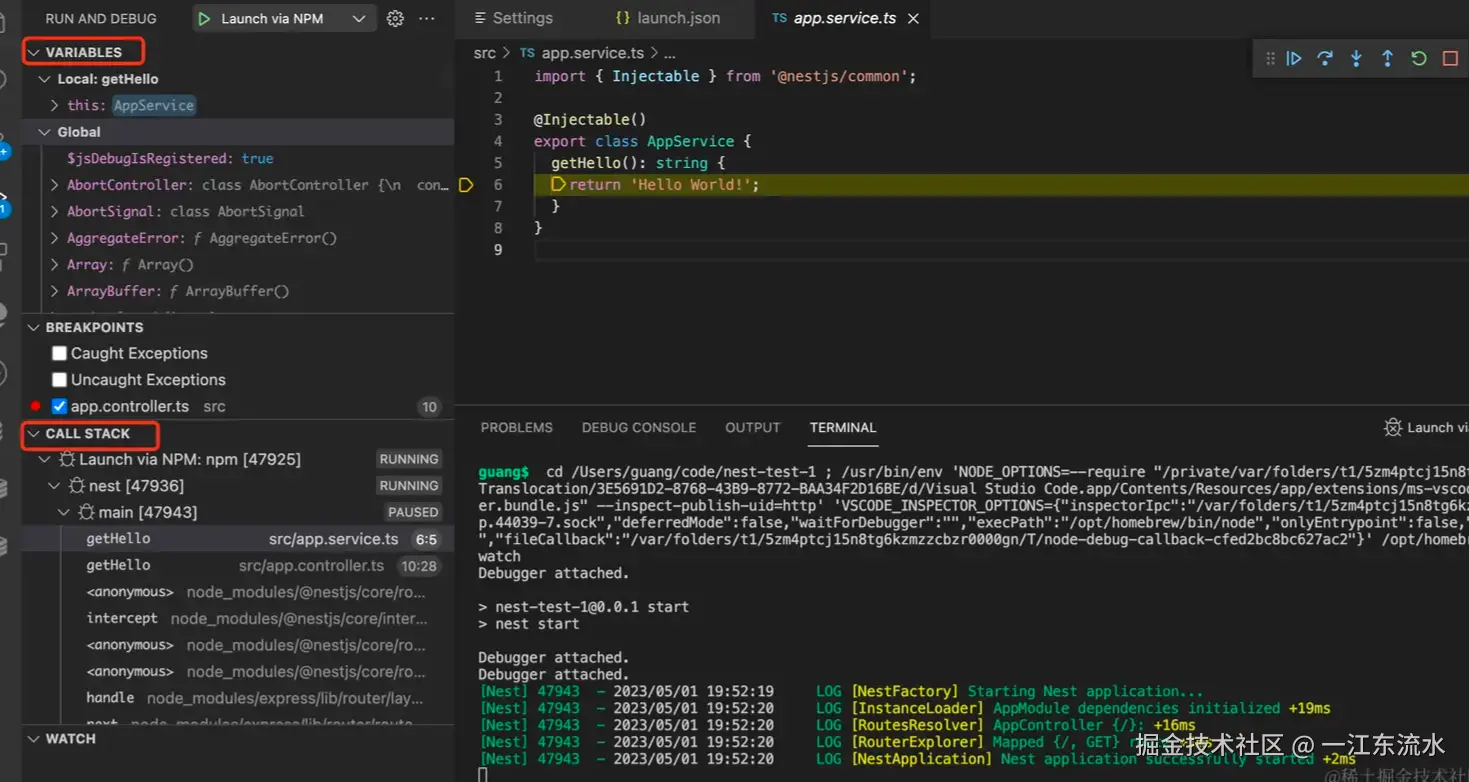Open launch.json via the gear icon

click(x=395, y=19)
